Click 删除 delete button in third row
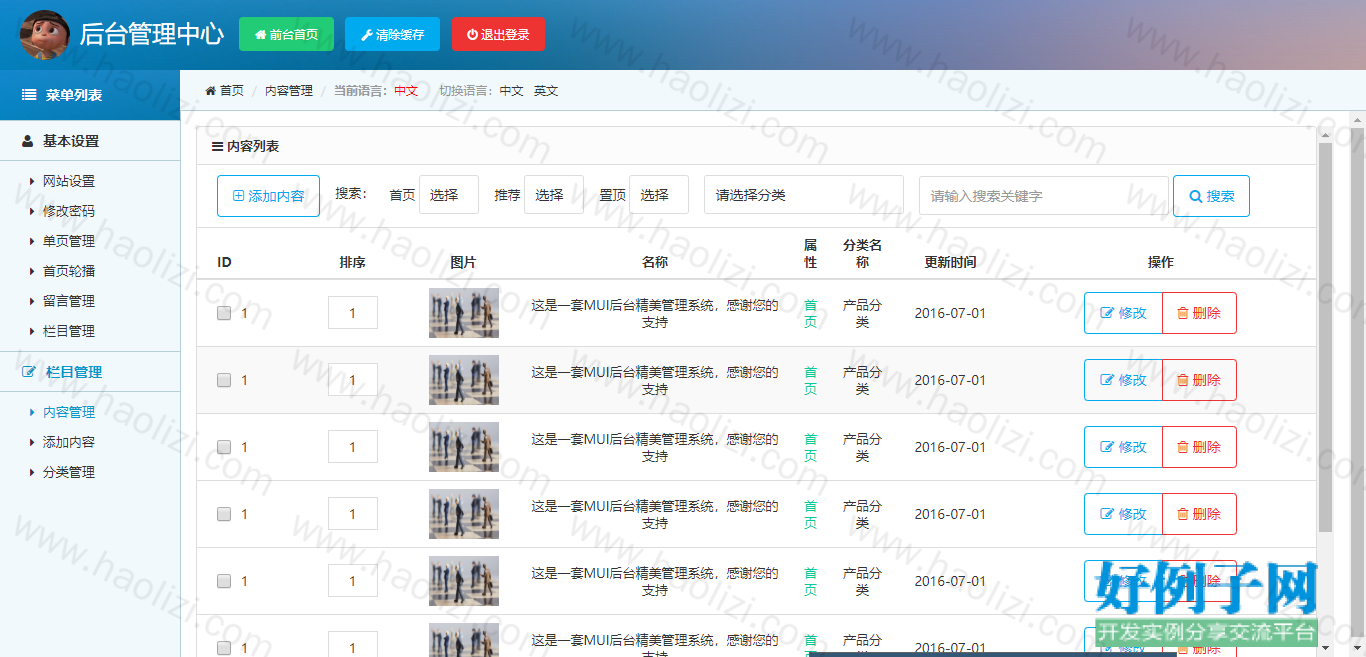The image size is (1366, 657). click(x=1199, y=447)
